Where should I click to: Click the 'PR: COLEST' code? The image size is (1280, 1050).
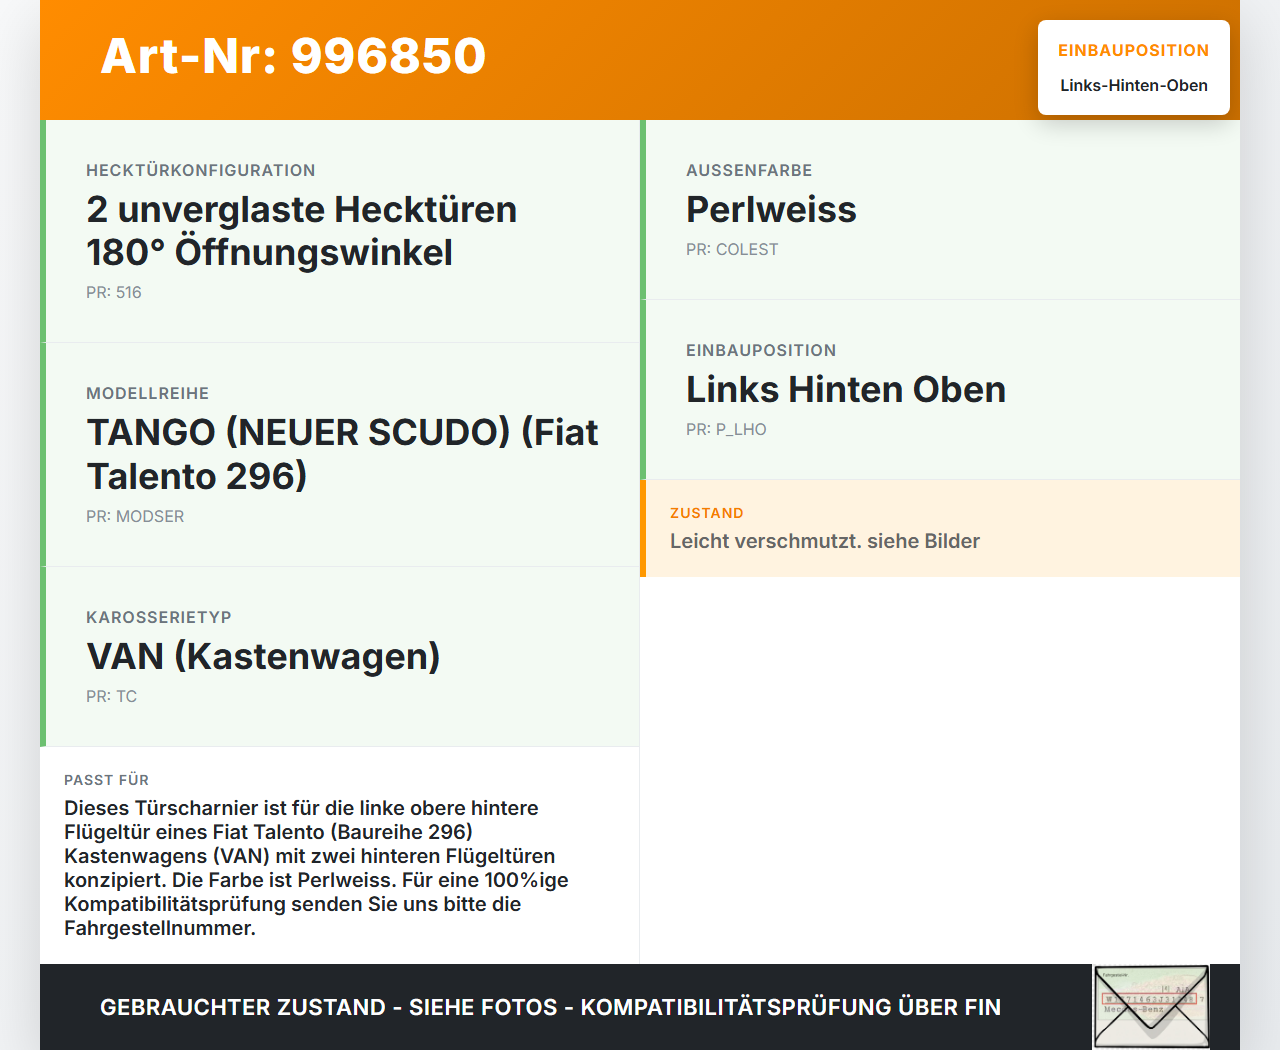[732, 249]
